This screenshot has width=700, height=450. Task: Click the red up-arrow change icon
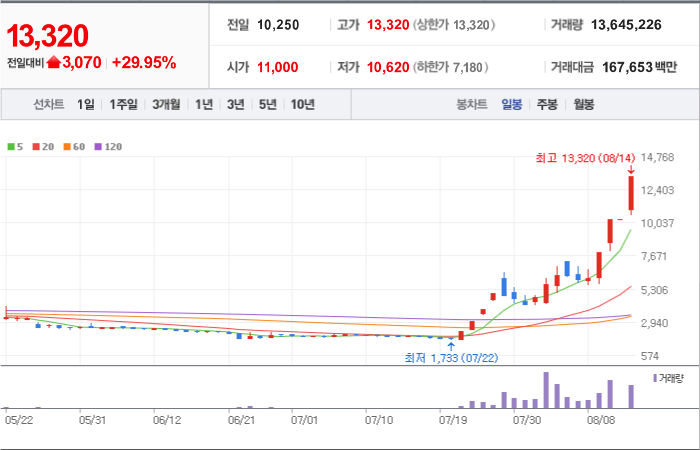(x=54, y=63)
